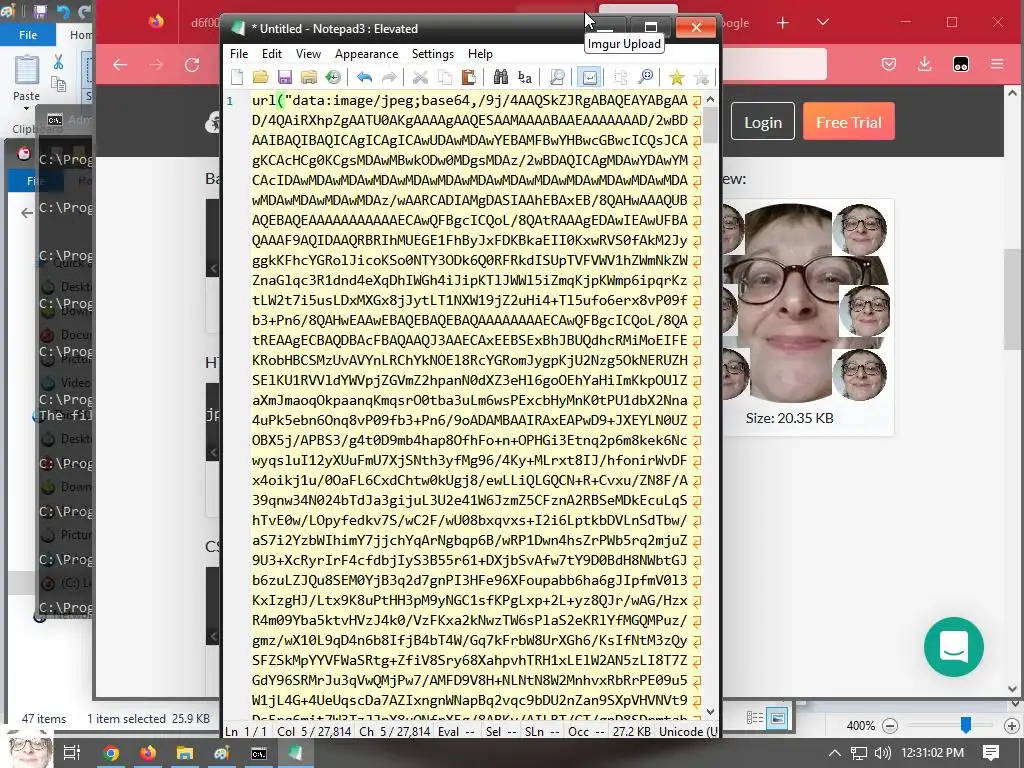Click the zoom-in plus button in Paint

click(x=1012, y=726)
